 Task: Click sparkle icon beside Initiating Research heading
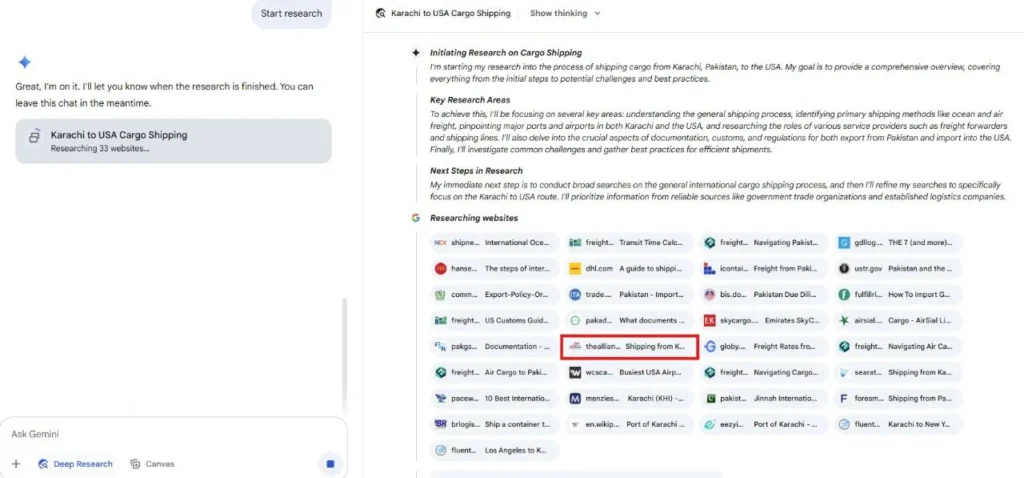click(x=415, y=53)
